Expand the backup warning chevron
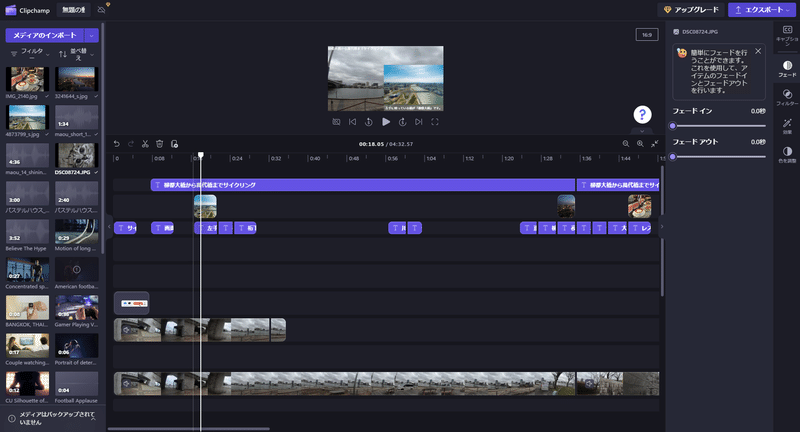The height and width of the screenshot is (432, 800). point(93,418)
